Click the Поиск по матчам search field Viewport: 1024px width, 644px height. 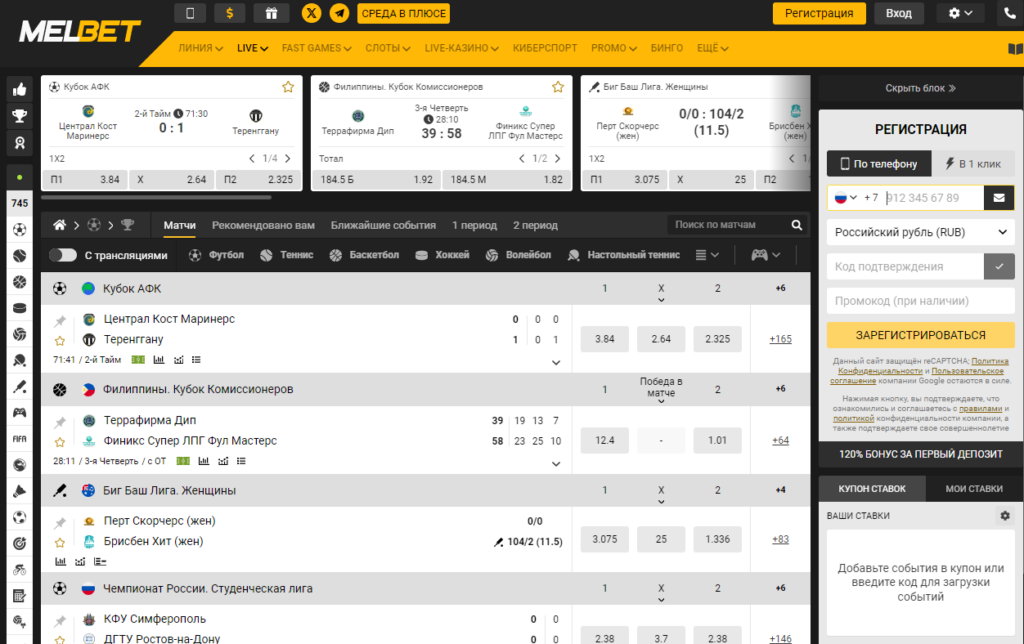click(x=728, y=225)
